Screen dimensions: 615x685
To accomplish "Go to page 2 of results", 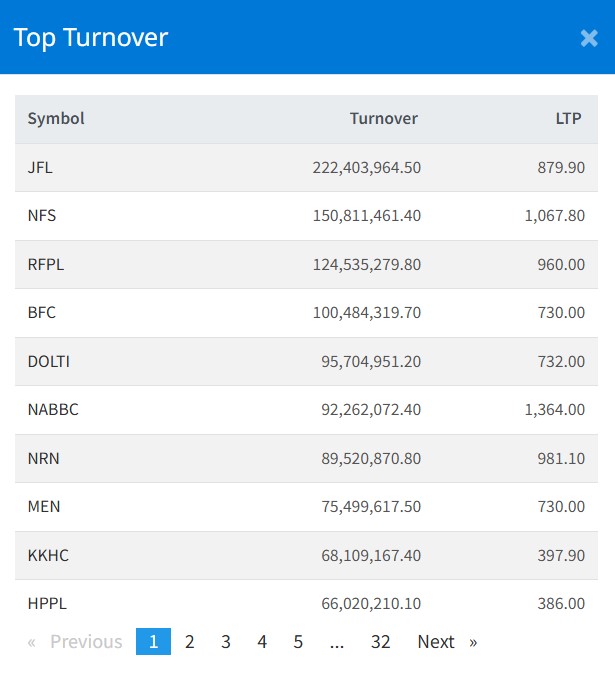I will (x=189, y=642).
